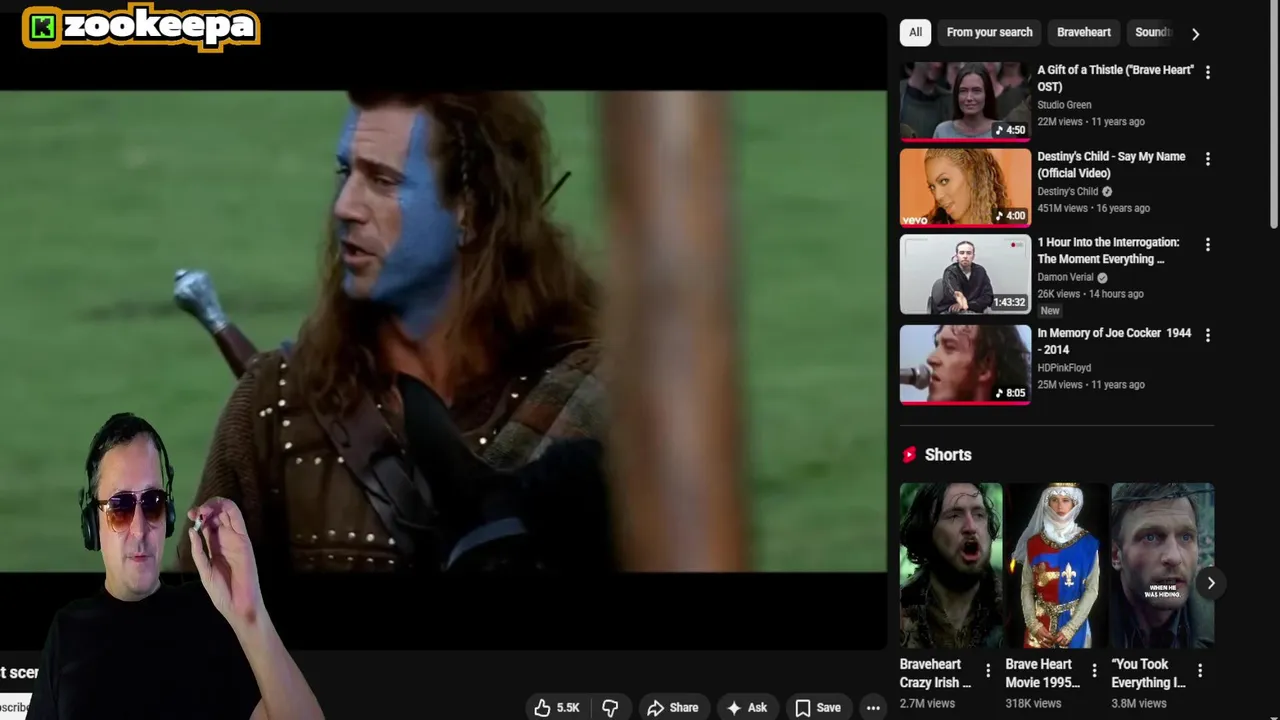Click the 2.7M views text under short
Screen dimensions: 1280x720
pos(927,703)
